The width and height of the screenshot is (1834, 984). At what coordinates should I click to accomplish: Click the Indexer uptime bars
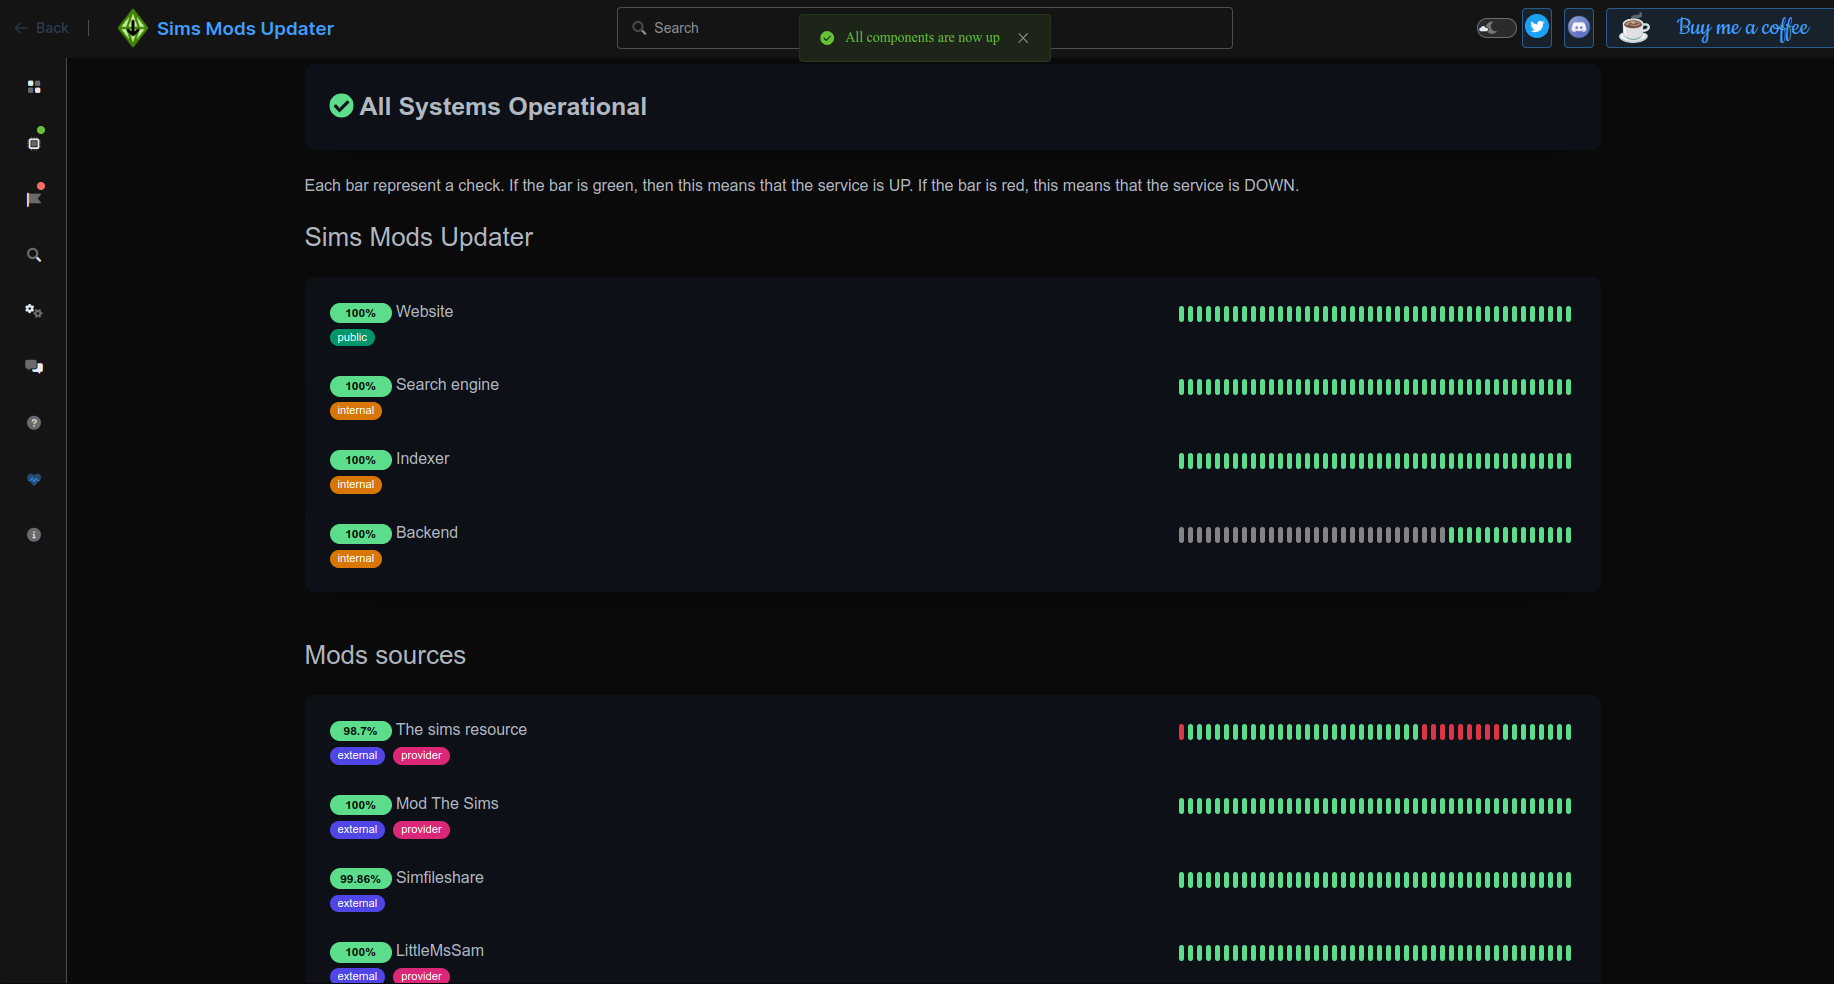click(x=1375, y=461)
